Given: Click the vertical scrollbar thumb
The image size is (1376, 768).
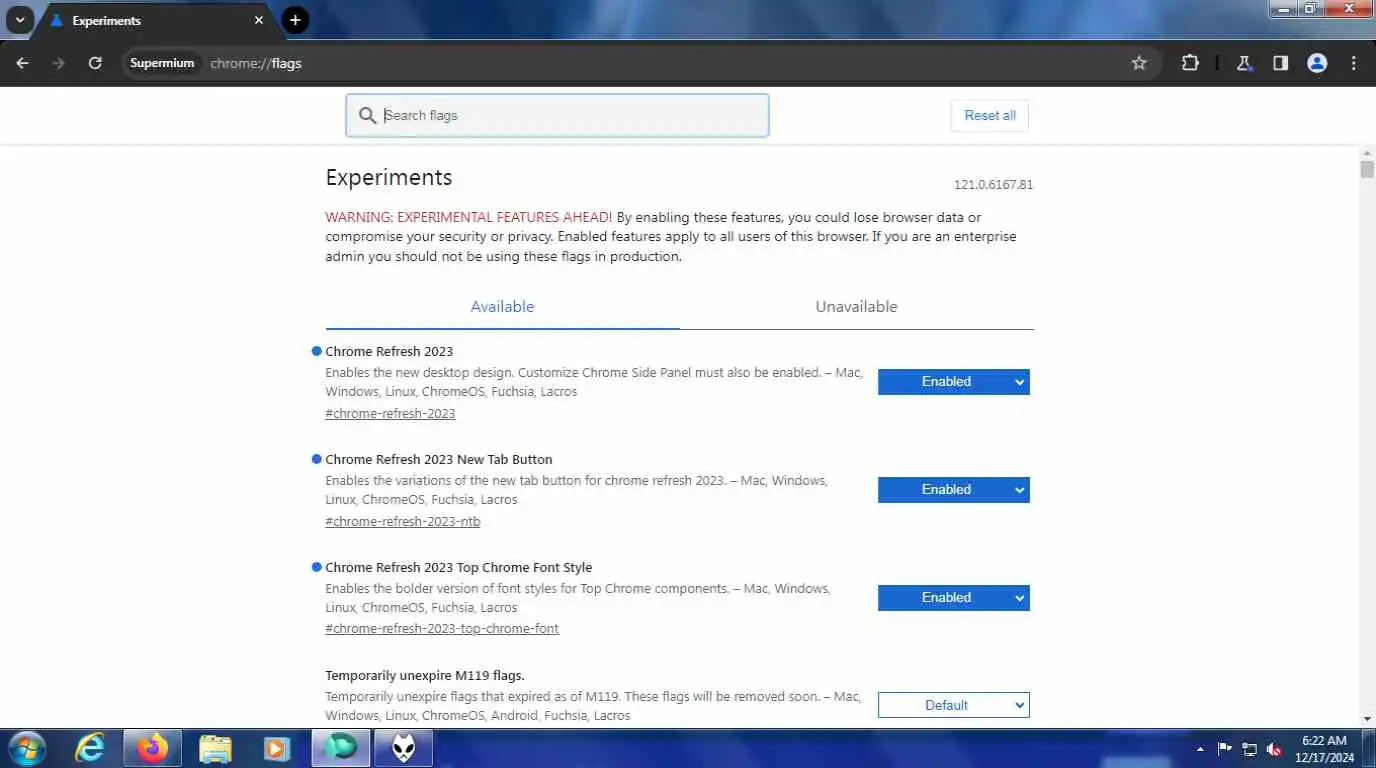Looking at the screenshot, I should click(1367, 168).
